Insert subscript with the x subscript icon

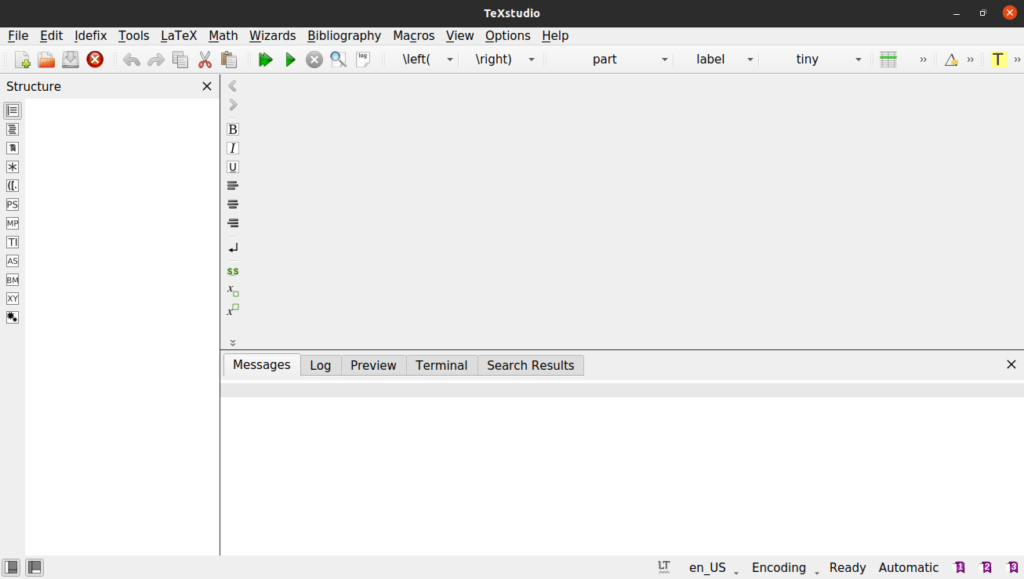point(232,290)
